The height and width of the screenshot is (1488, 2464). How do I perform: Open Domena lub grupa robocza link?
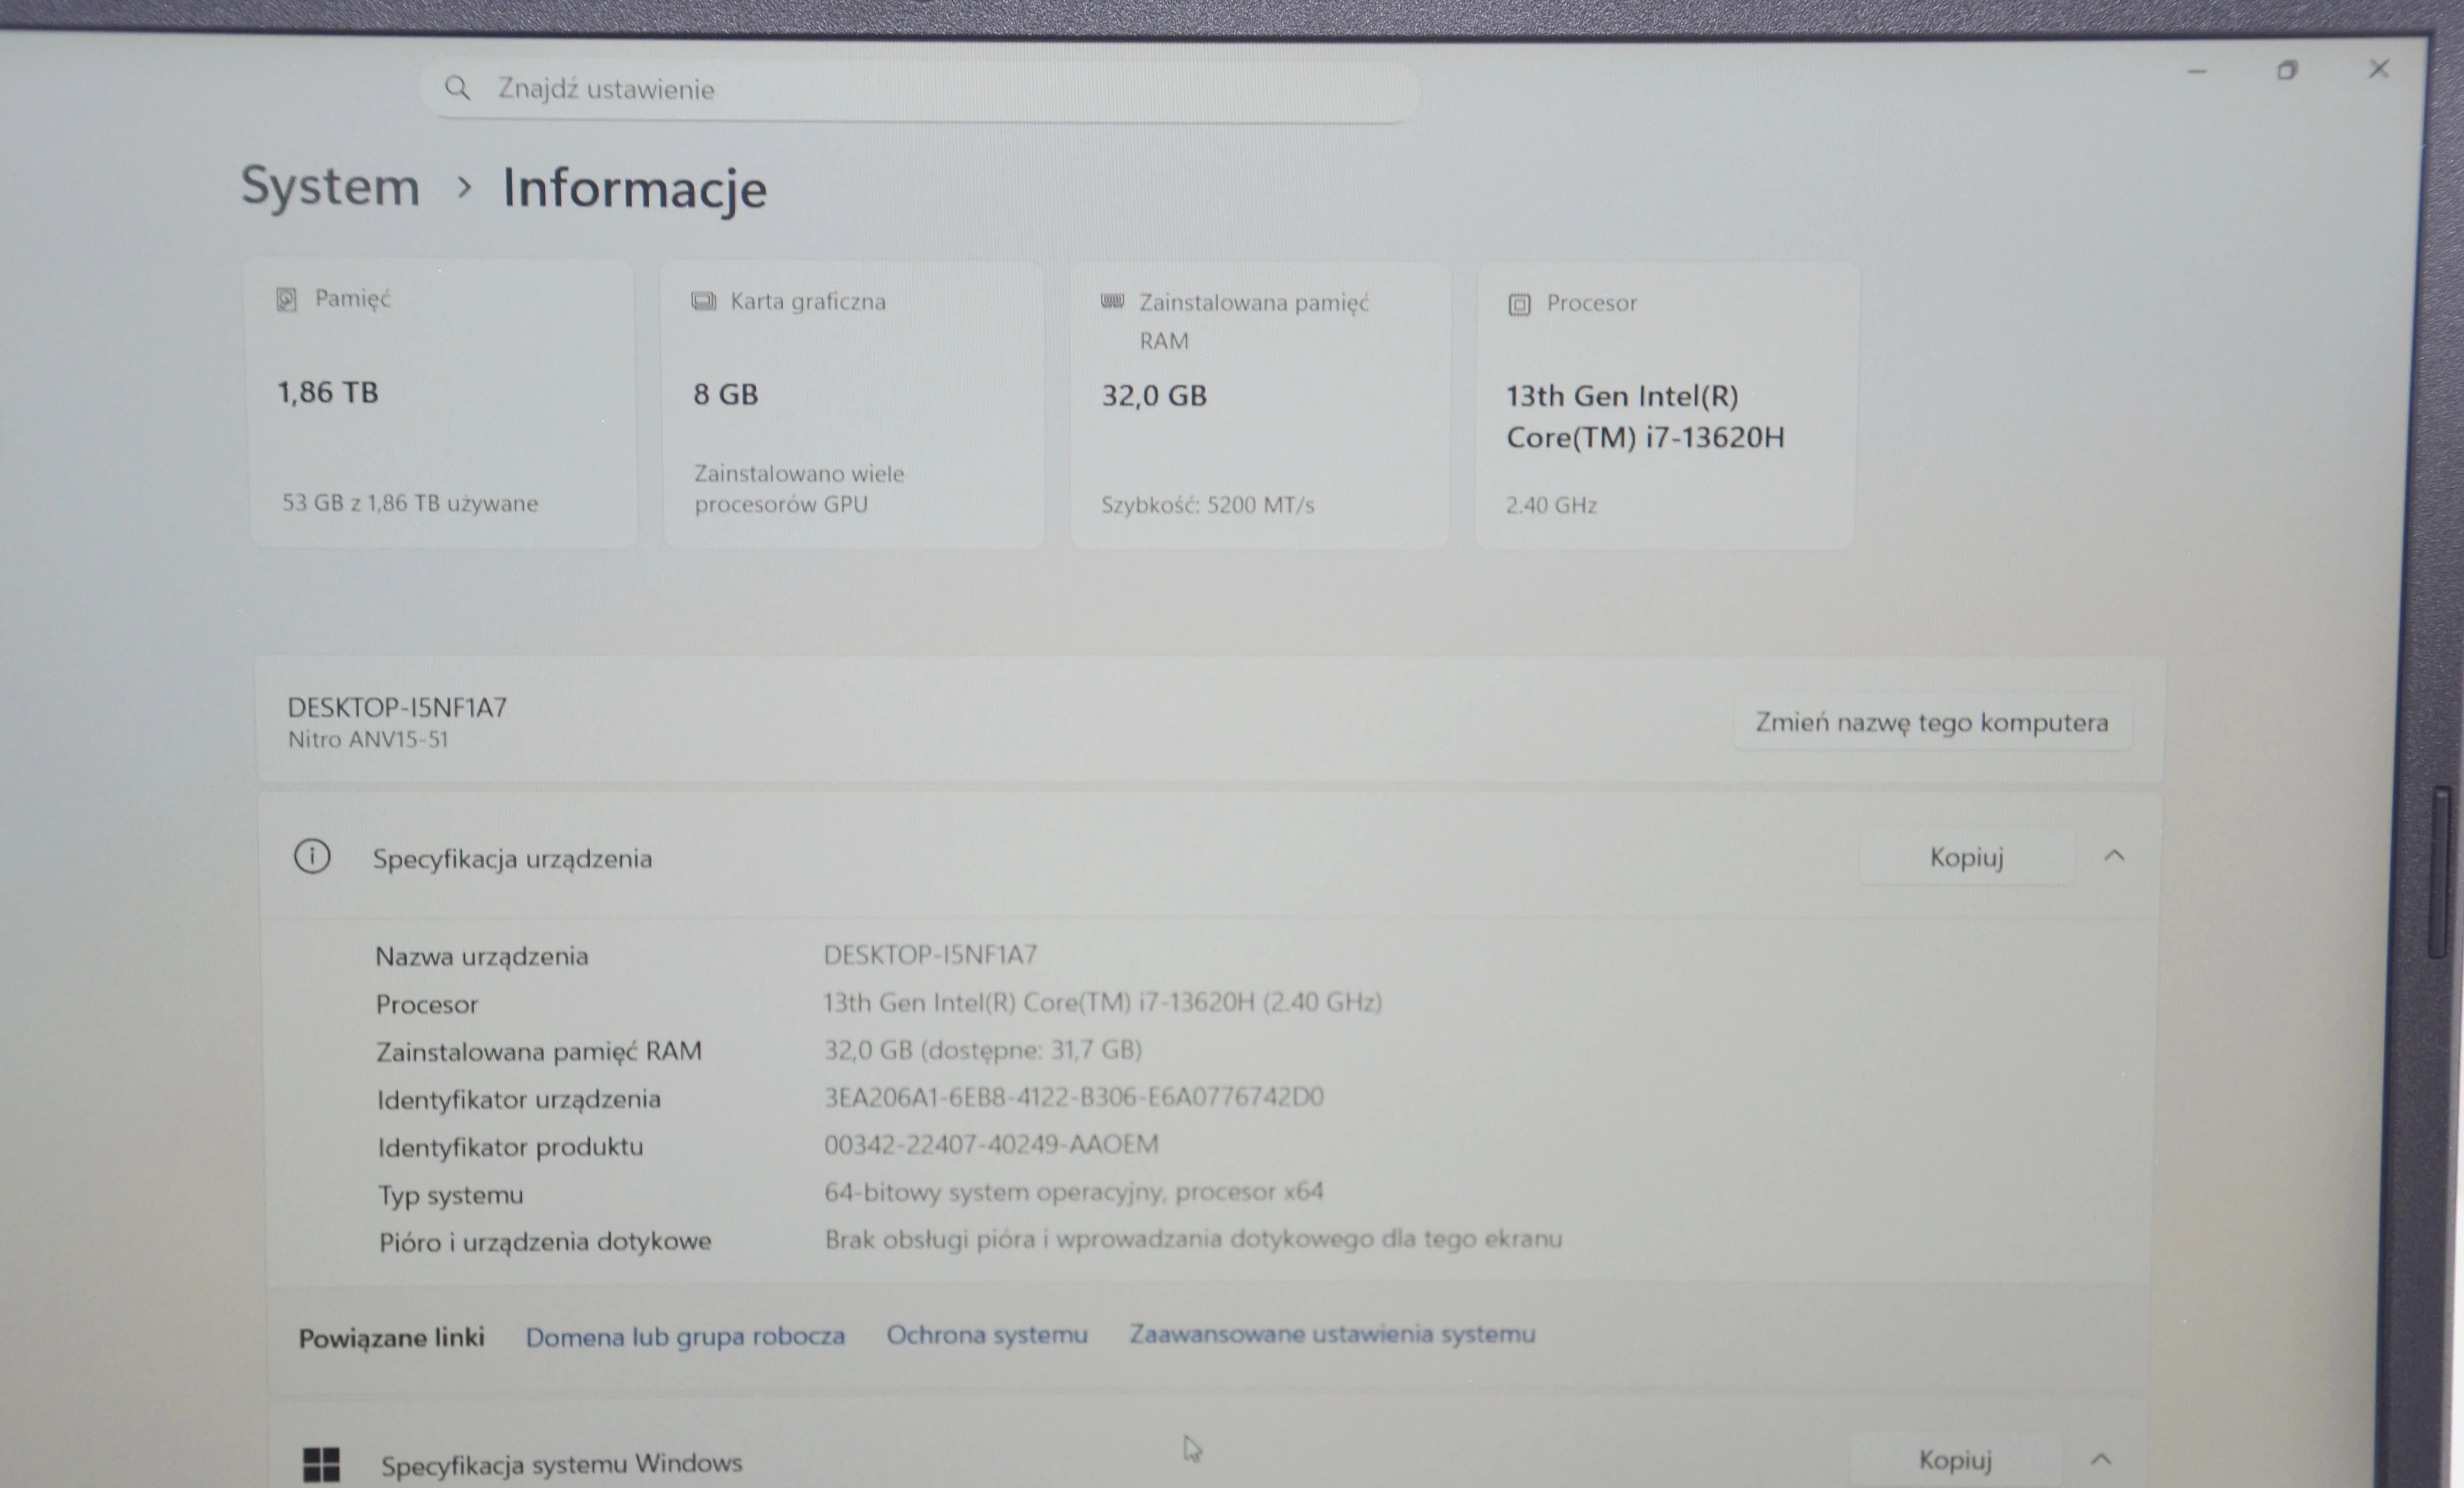(x=685, y=1336)
